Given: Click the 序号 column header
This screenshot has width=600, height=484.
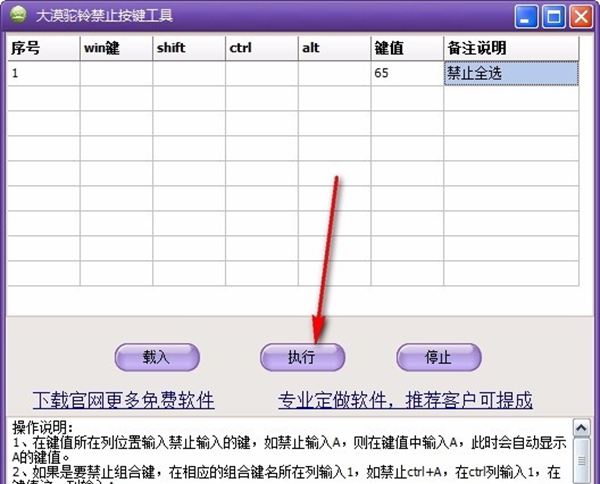Looking at the screenshot, I should 44,48.
